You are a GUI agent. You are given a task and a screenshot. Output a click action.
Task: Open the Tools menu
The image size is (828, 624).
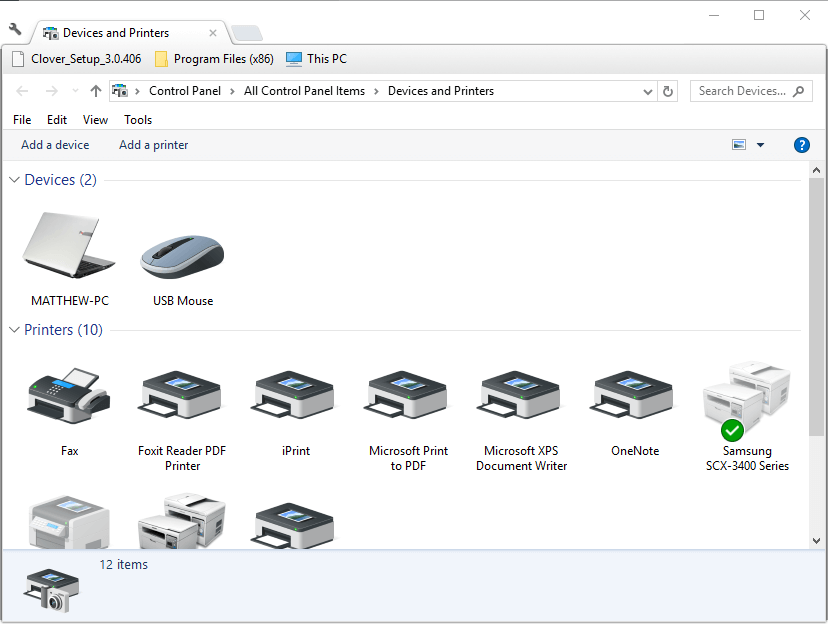(138, 120)
